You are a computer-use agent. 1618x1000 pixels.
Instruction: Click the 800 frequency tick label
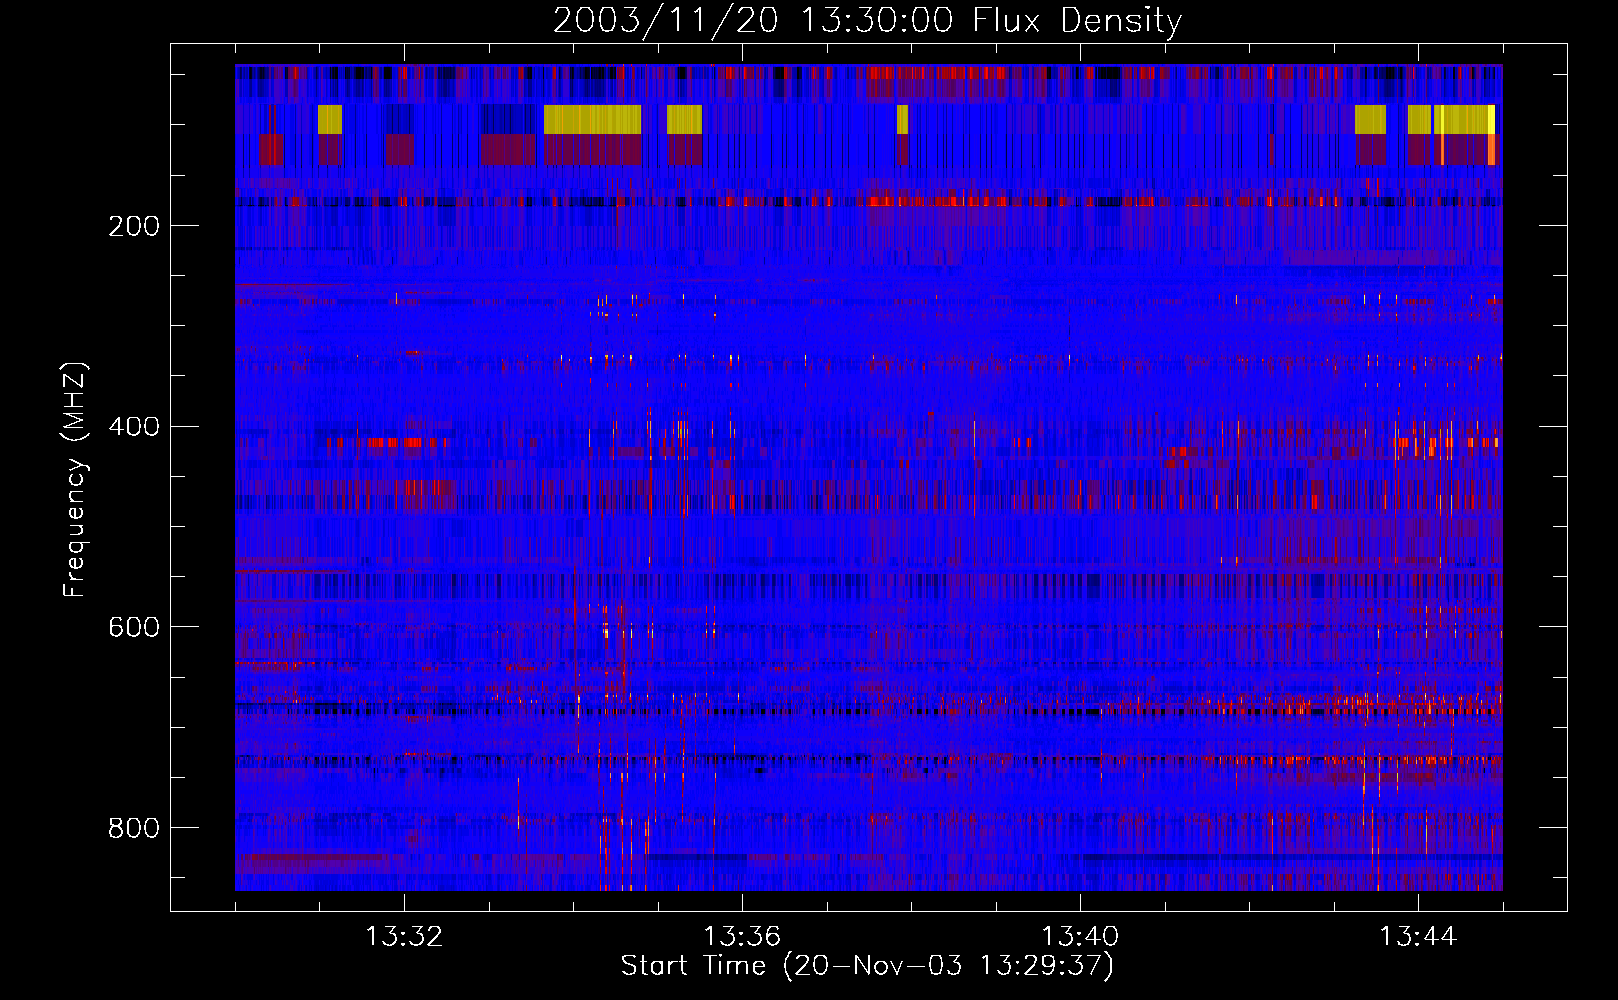(x=134, y=828)
